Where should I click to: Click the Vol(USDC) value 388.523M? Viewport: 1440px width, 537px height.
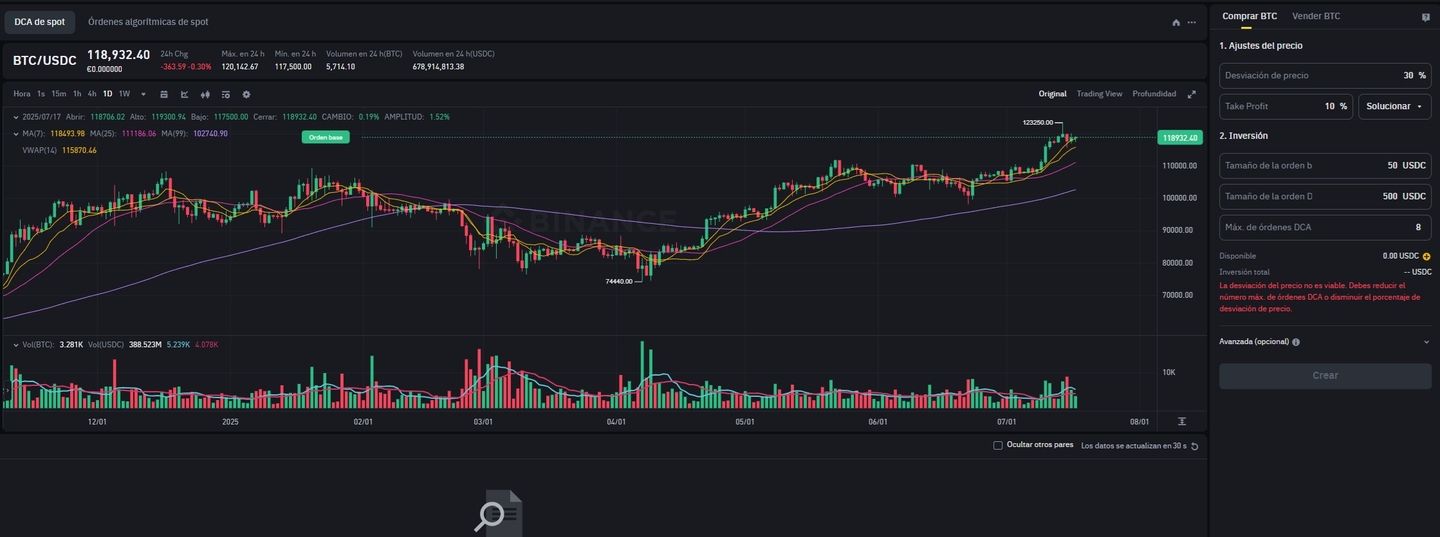coord(145,344)
